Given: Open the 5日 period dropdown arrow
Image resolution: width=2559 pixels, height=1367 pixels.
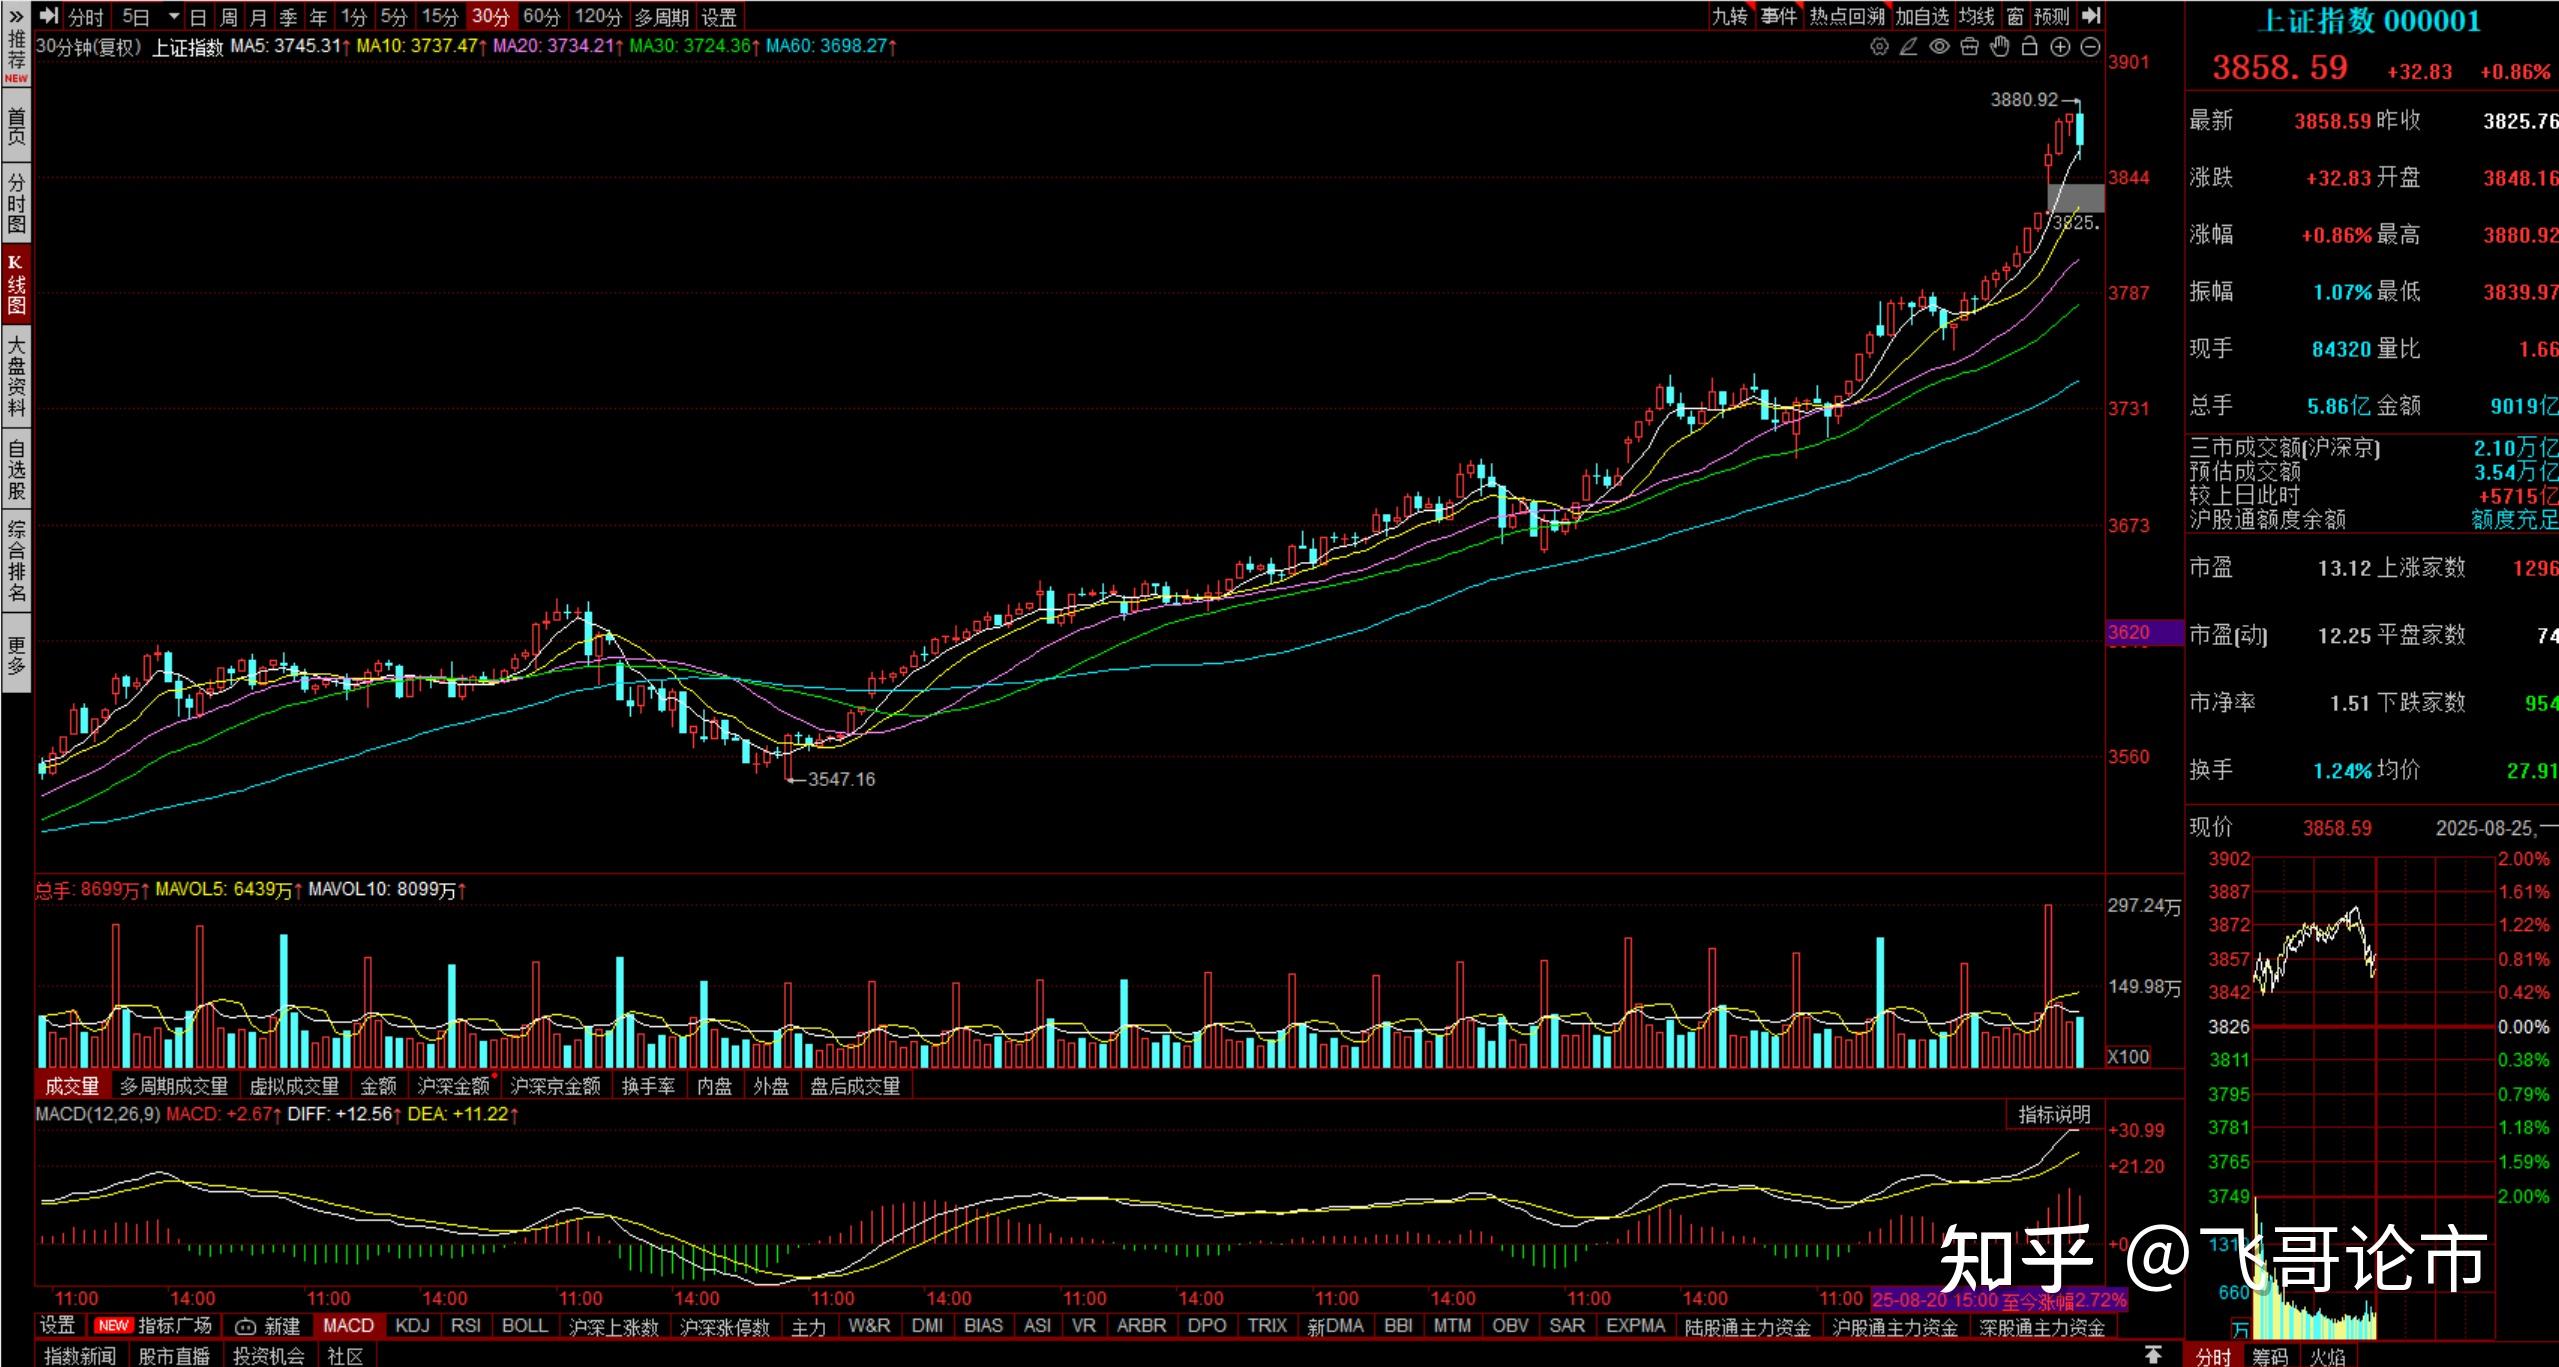Looking at the screenshot, I should tap(173, 16).
